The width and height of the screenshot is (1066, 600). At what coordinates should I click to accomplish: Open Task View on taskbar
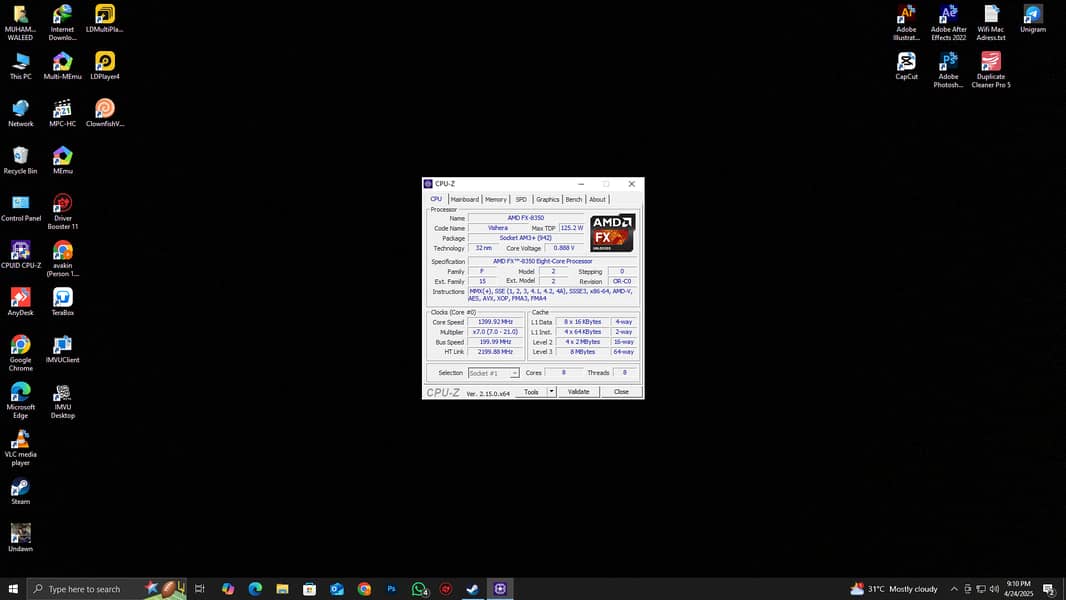pyautogui.click(x=200, y=588)
